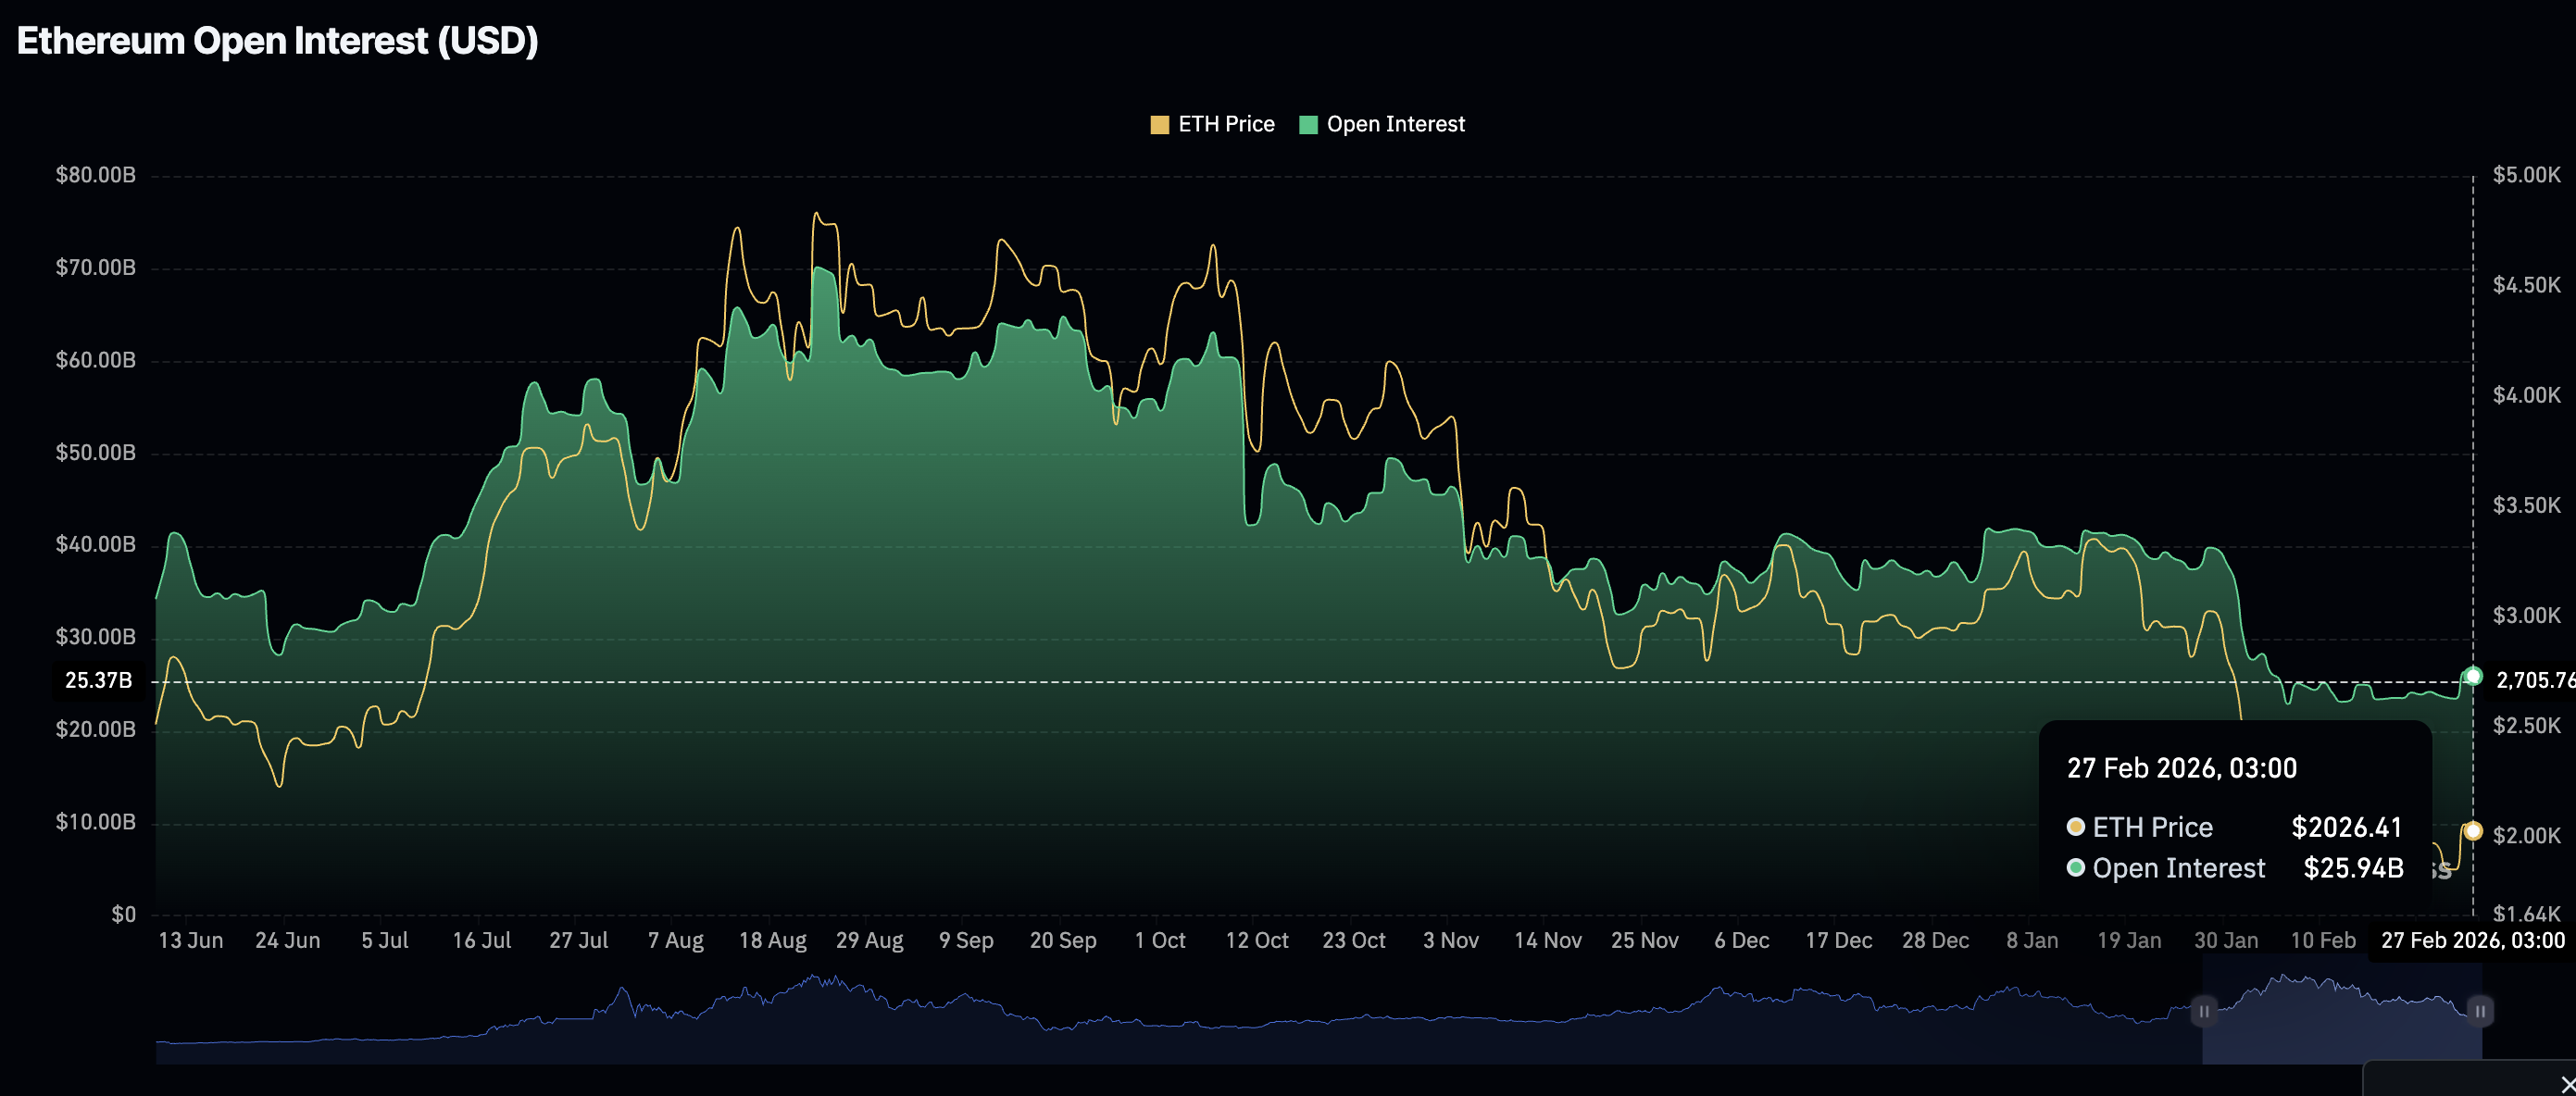This screenshot has height=1096, width=2576.
Task: Click the yellow ETH price marker dot
Action: [2472, 831]
